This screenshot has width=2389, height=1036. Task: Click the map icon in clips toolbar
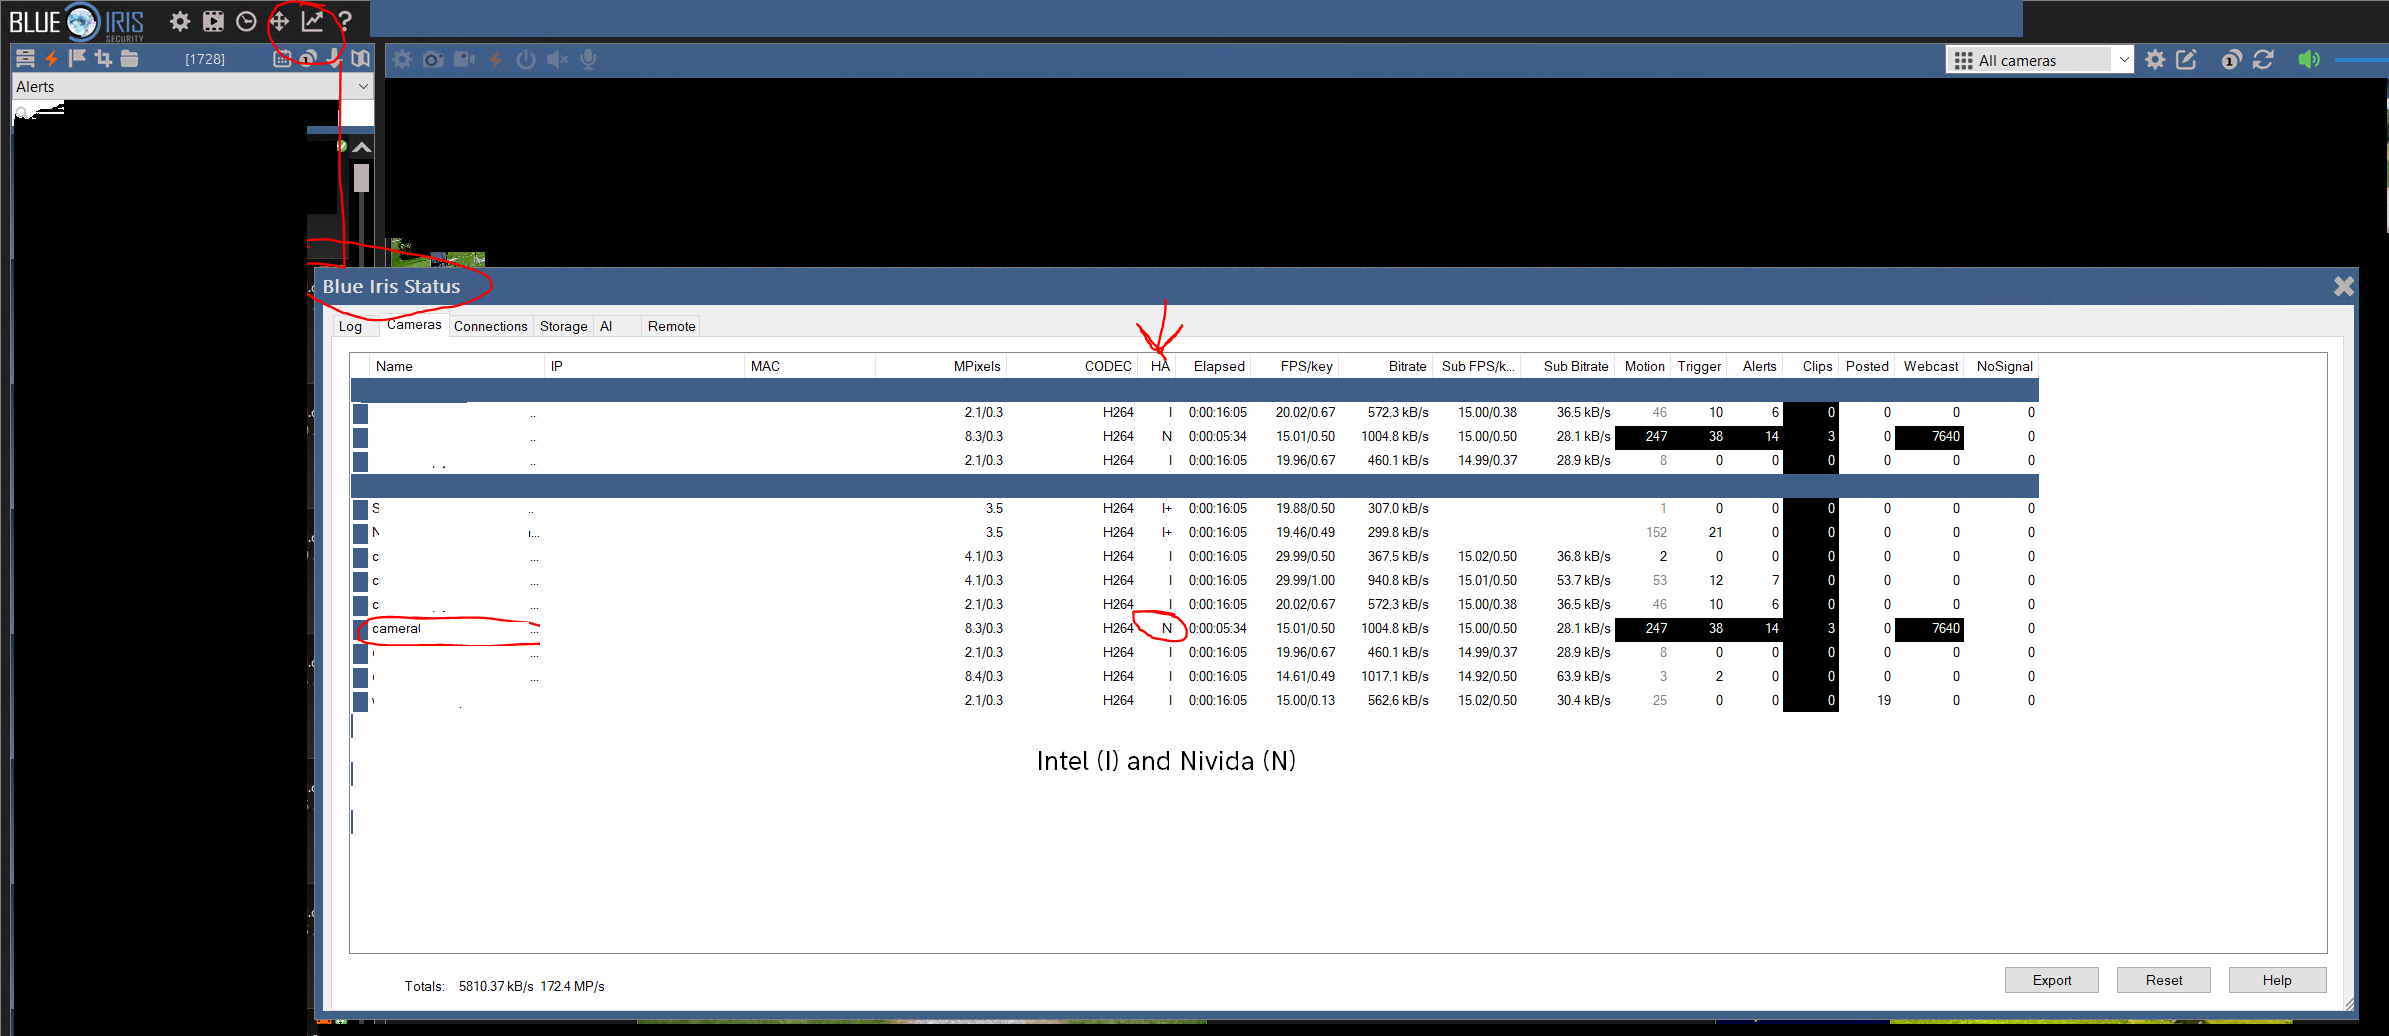coord(361,59)
